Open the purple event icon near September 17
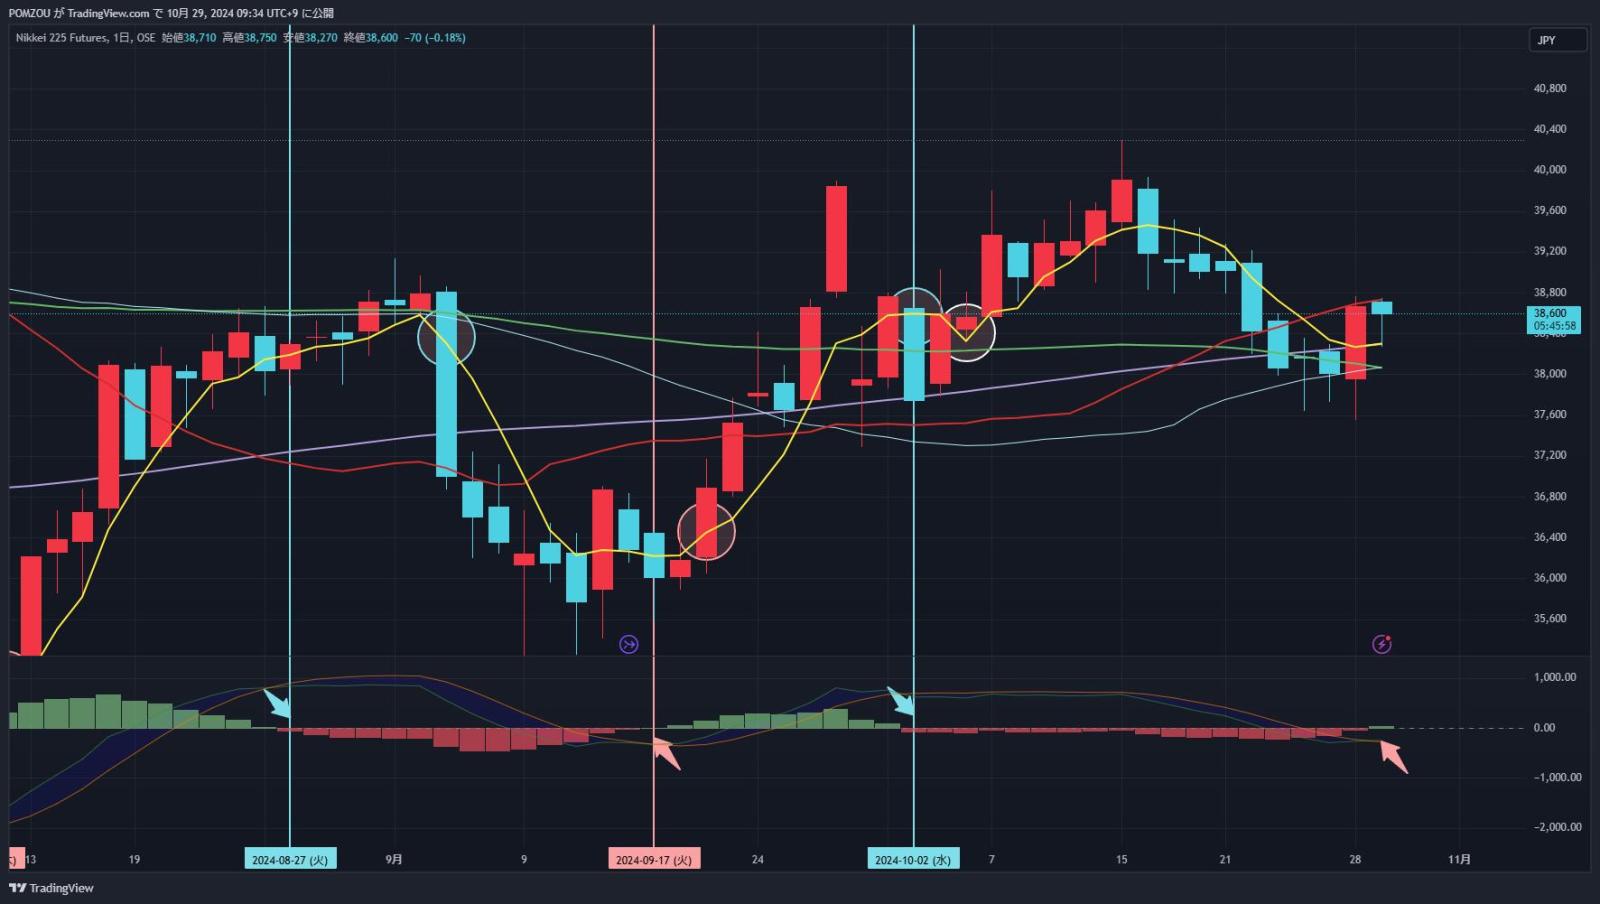 [x=629, y=644]
